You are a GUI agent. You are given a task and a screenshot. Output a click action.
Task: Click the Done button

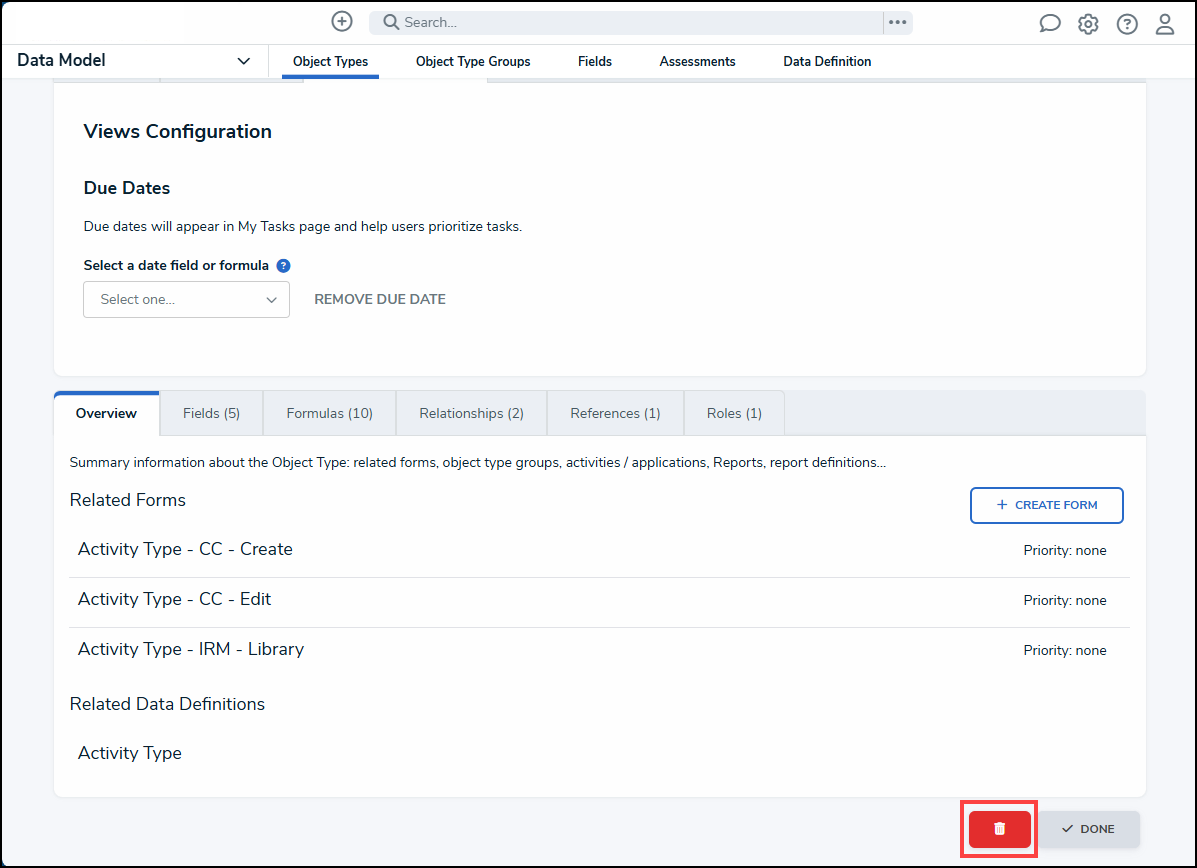click(1088, 829)
